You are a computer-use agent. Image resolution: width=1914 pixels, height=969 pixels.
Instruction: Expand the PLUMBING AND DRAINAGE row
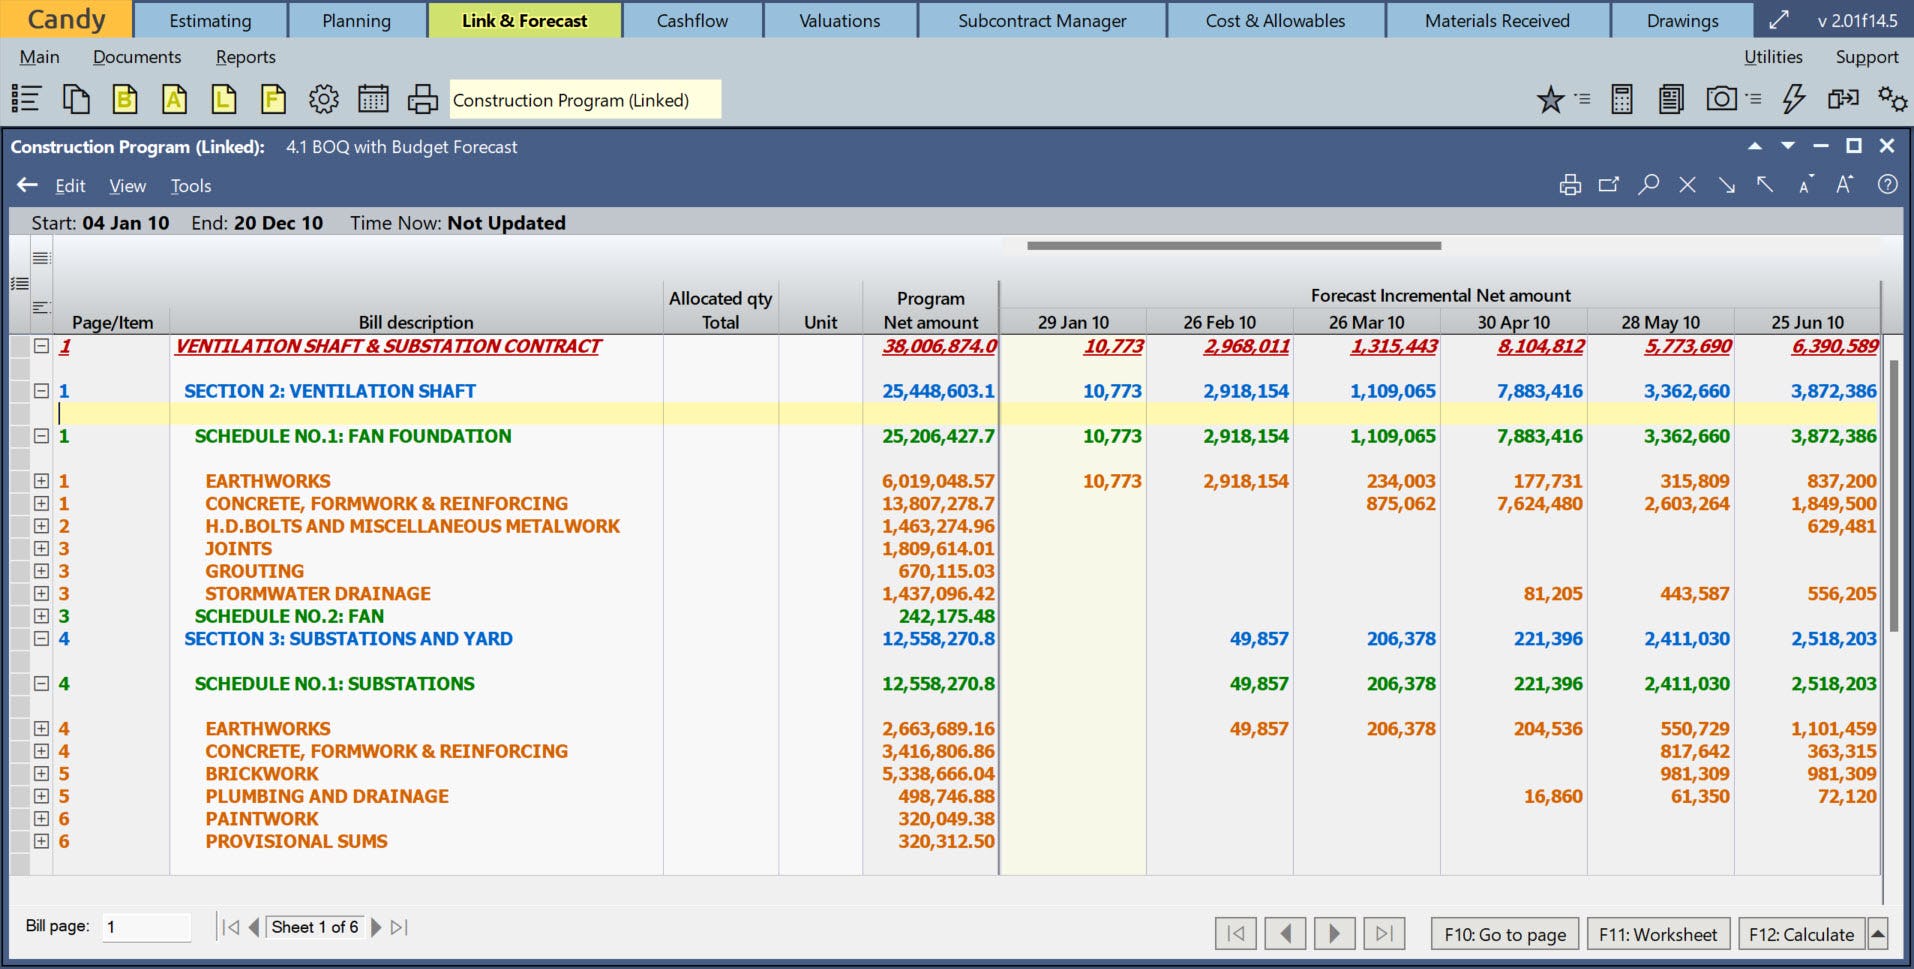[41, 796]
